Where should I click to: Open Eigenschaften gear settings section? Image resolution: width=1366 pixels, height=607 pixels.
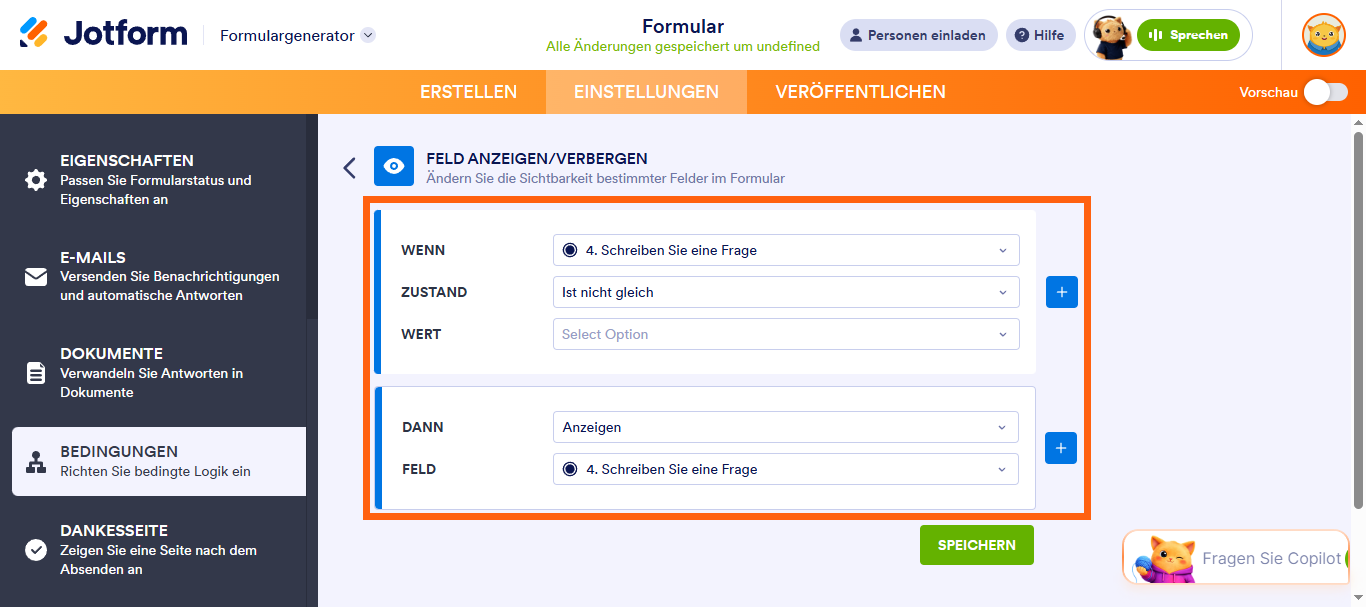coord(159,179)
